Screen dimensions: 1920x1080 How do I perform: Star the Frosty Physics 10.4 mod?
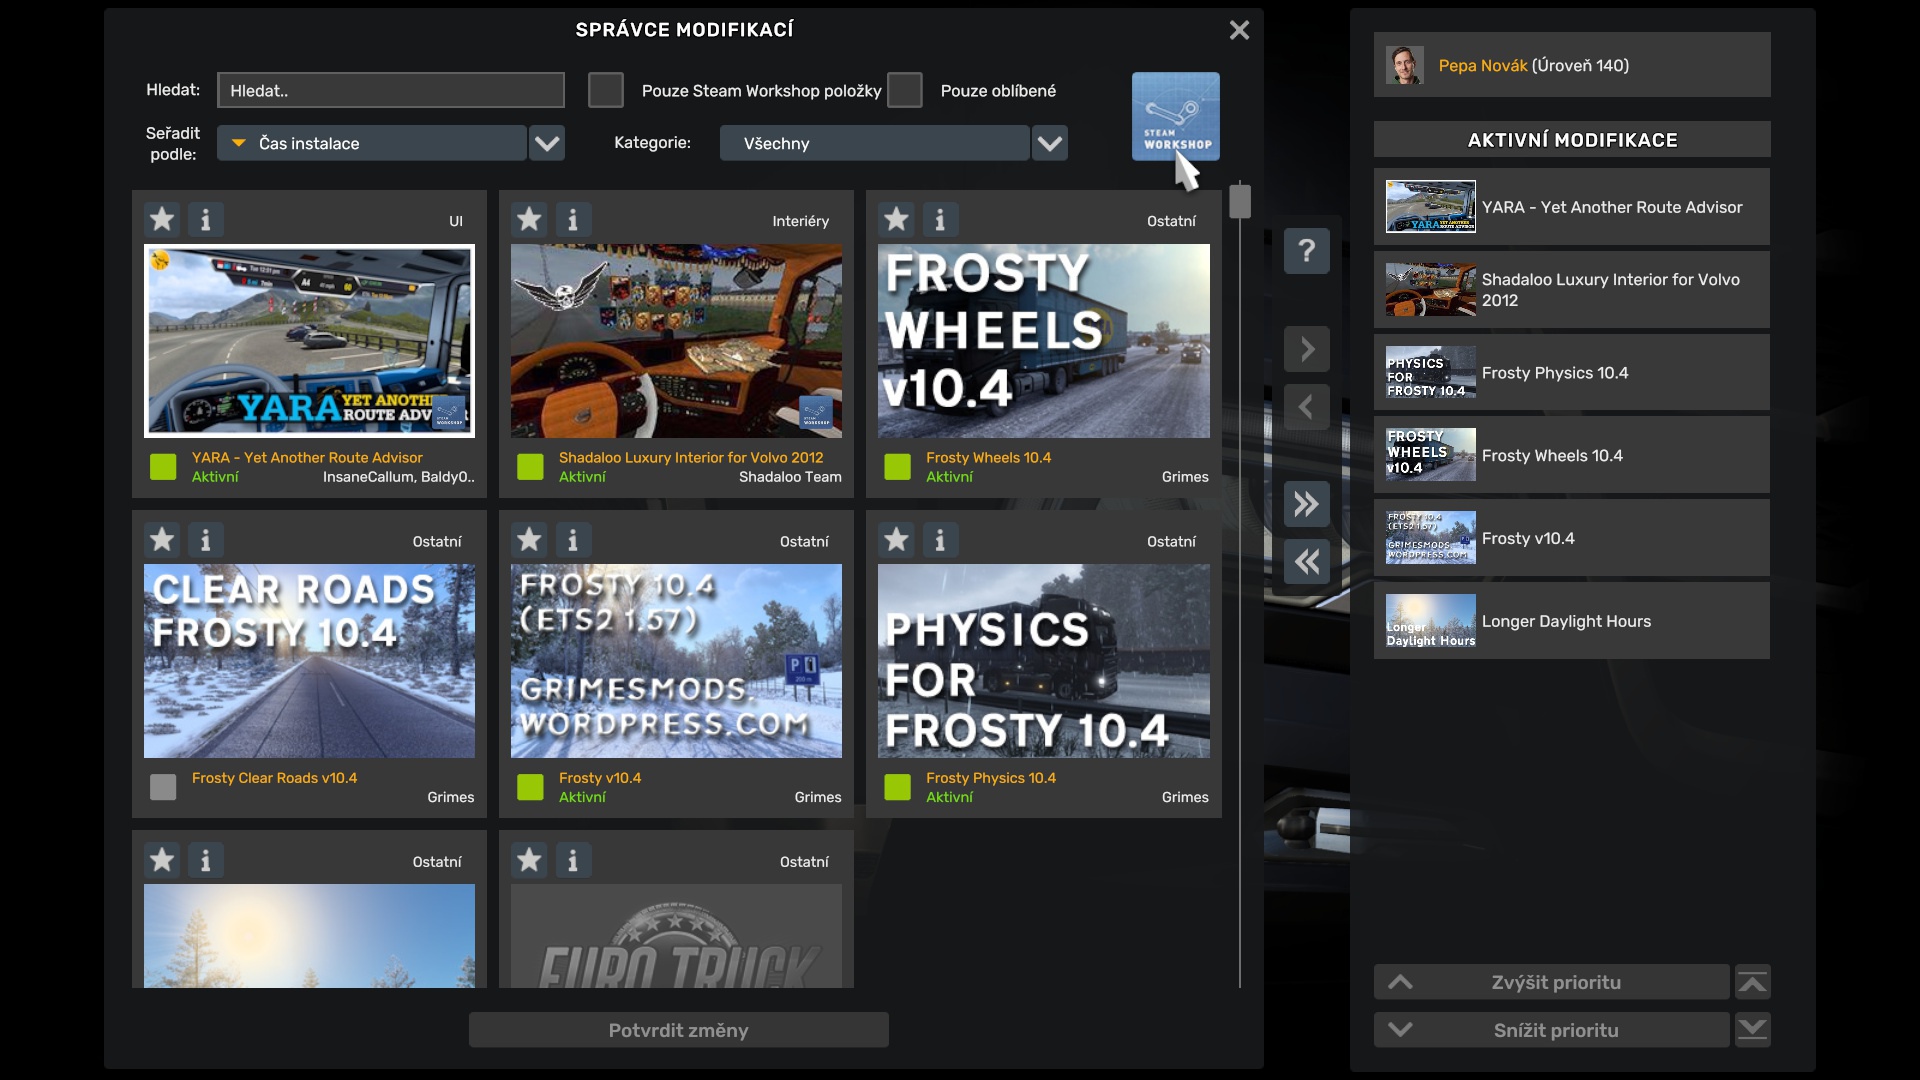(x=896, y=540)
